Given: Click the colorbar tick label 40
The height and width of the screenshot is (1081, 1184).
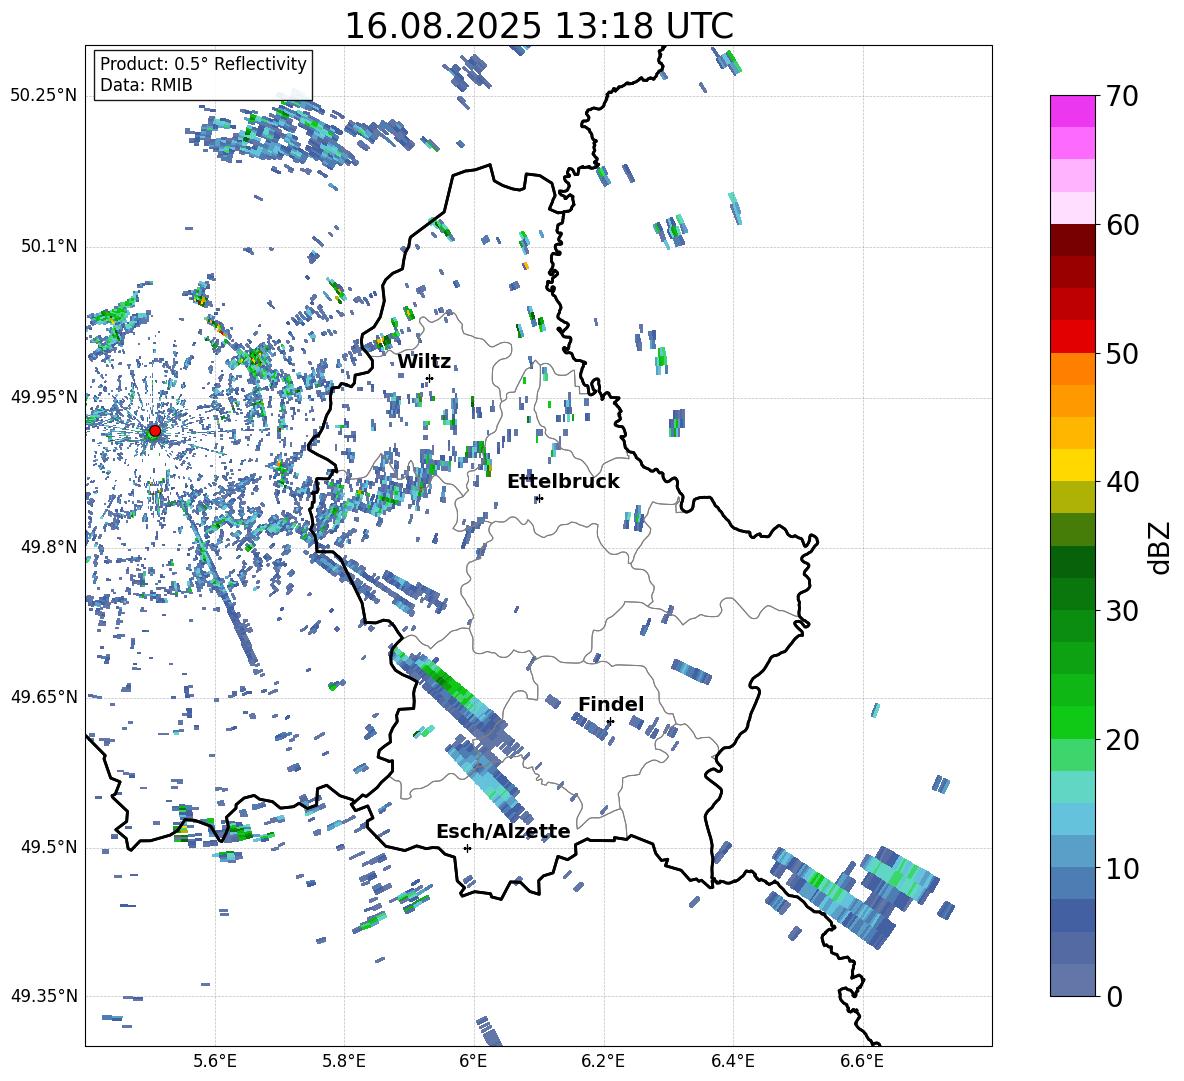Looking at the screenshot, I should tap(1122, 482).
